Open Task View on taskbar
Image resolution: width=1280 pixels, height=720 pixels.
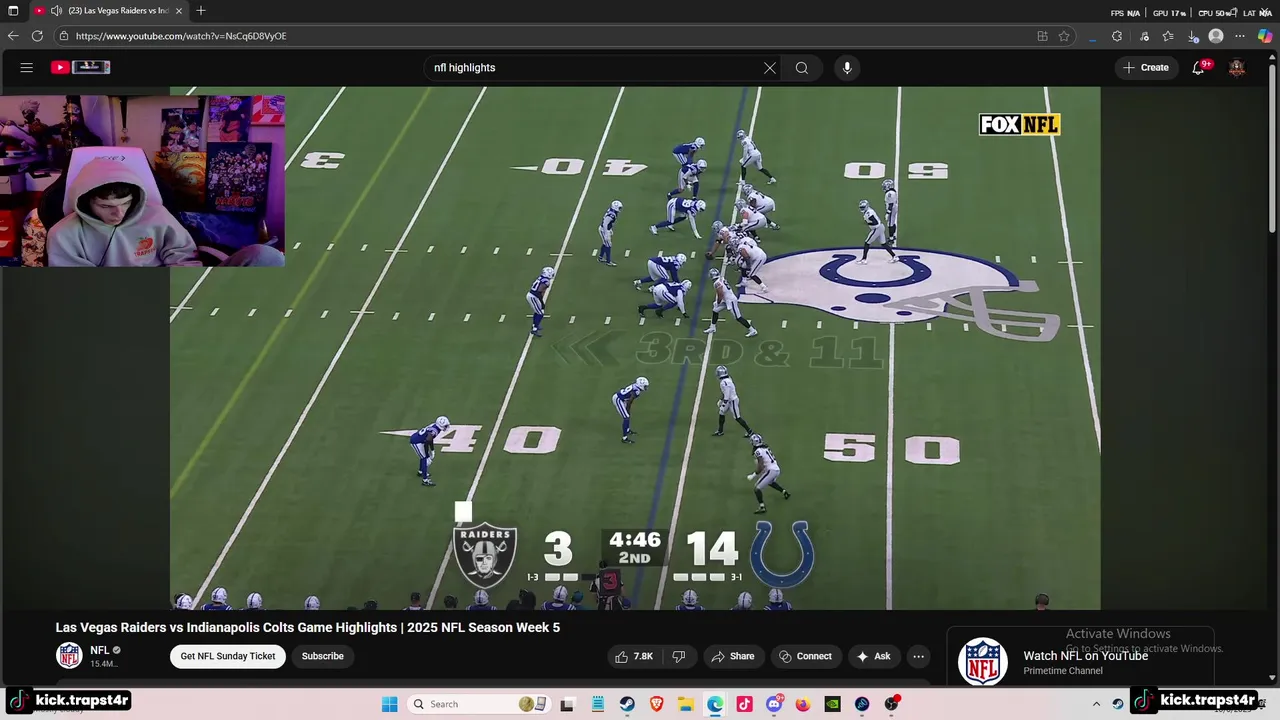click(567, 704)
